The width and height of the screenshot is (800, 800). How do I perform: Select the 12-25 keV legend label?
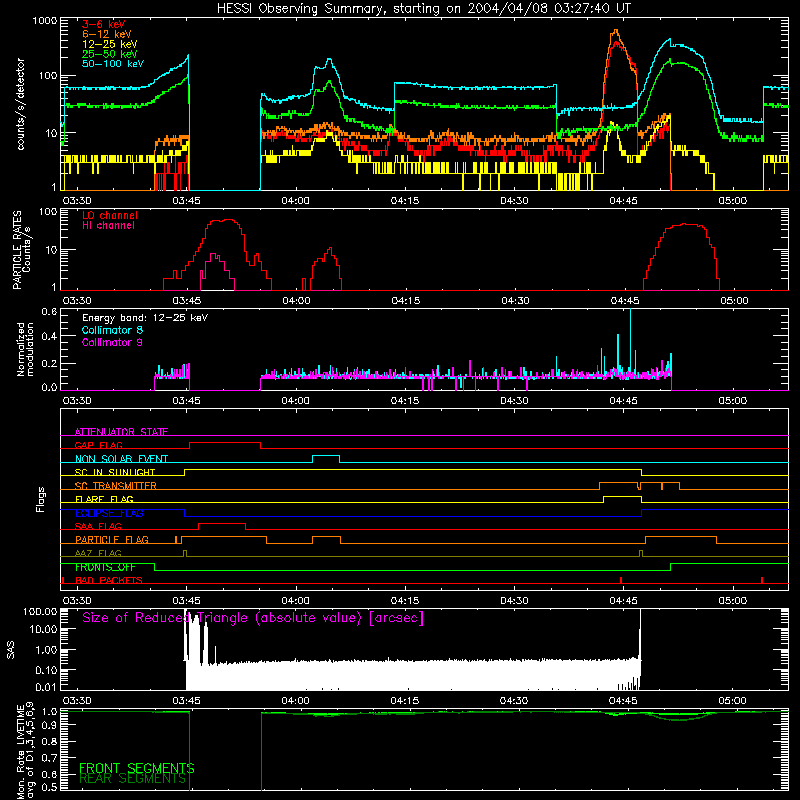110,44
